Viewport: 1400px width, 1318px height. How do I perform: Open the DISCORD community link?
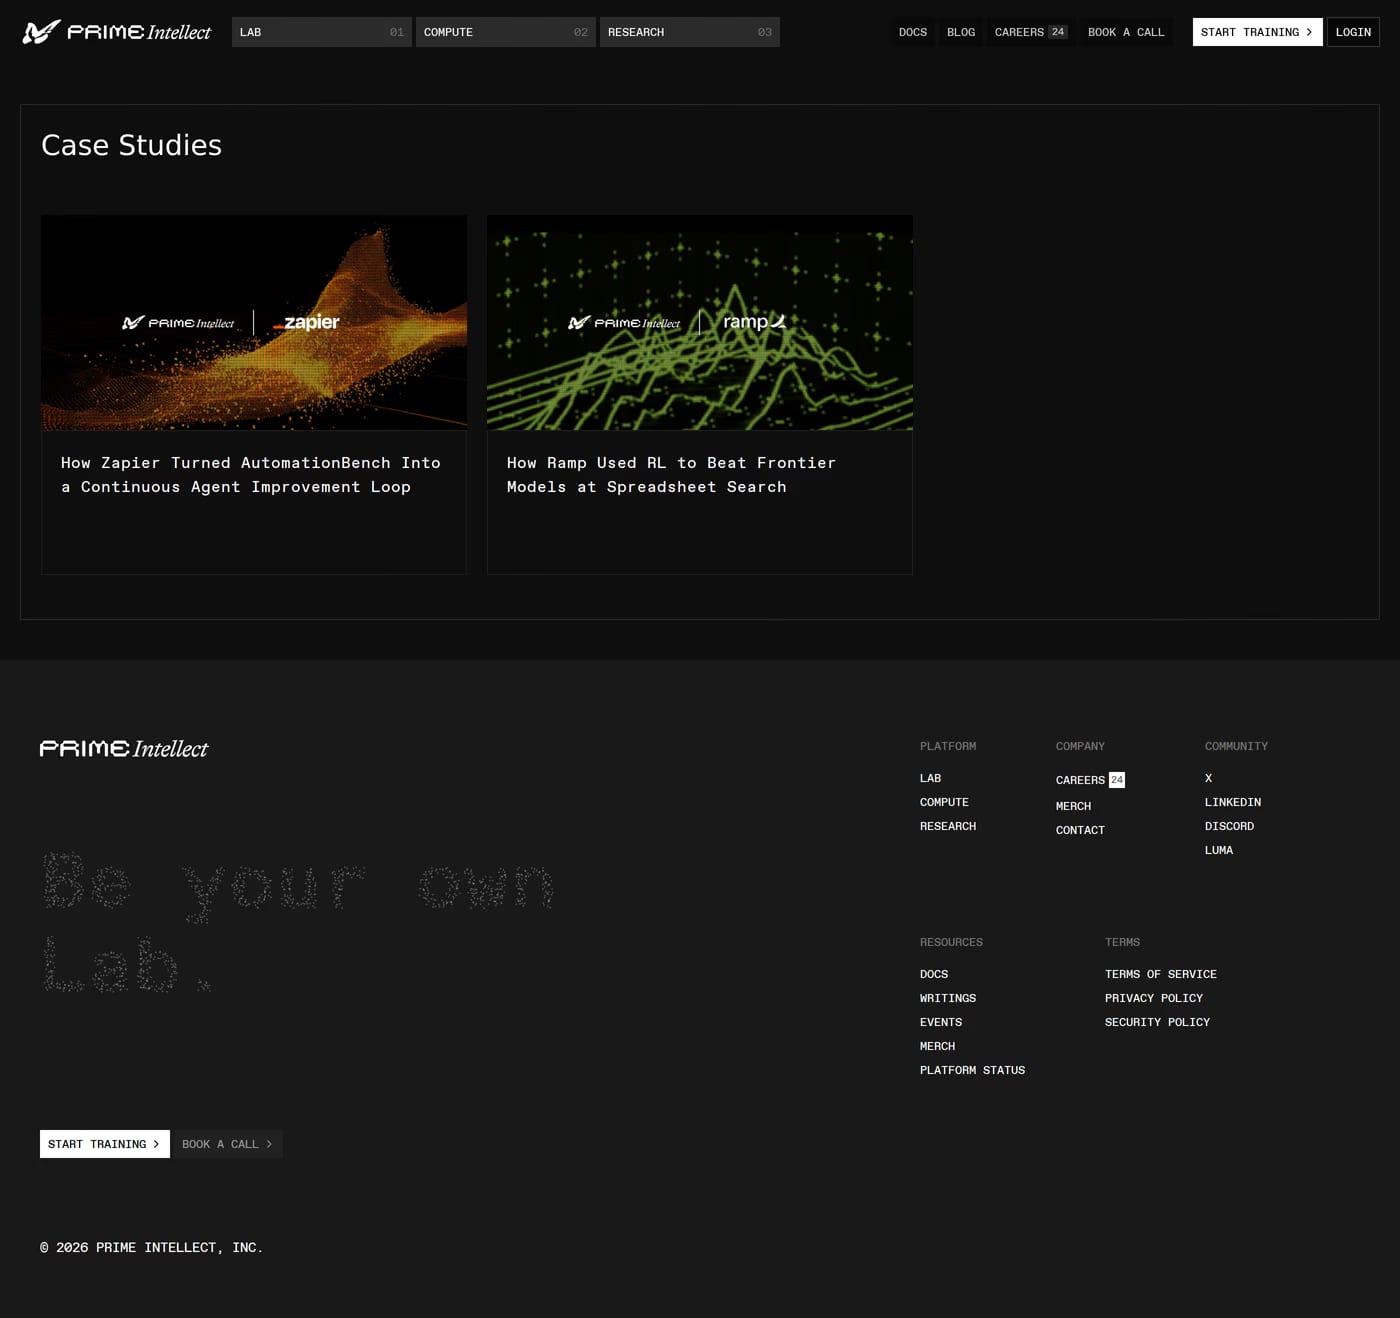(1229, 826)
